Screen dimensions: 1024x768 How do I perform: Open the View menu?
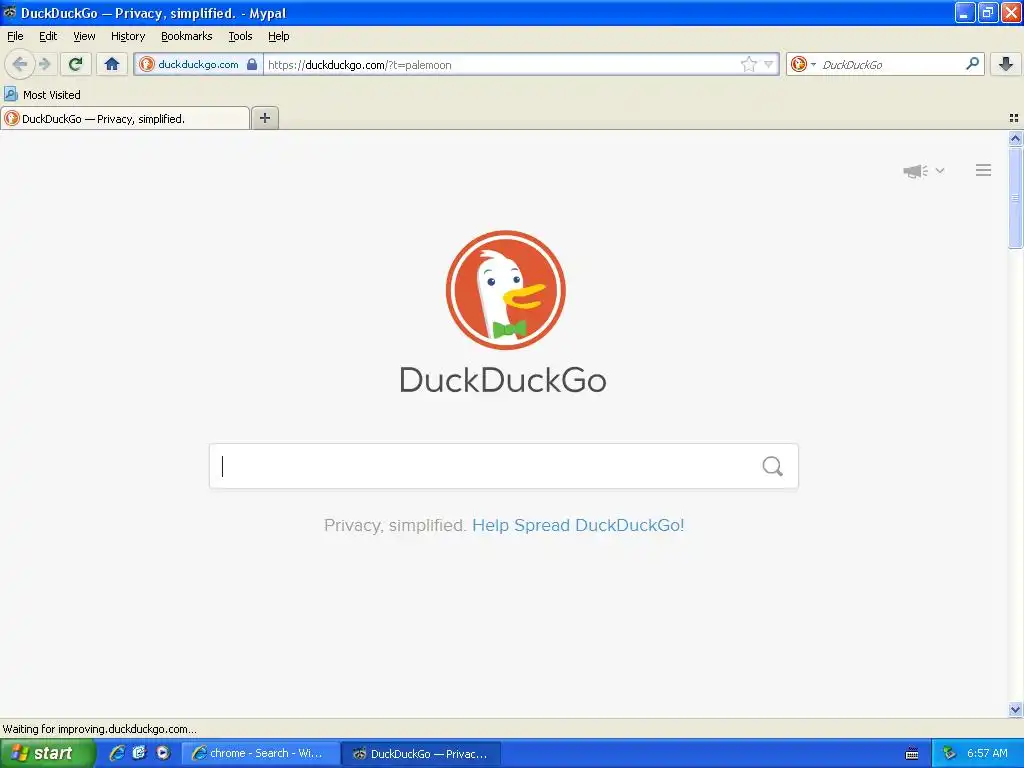(84, 37)
